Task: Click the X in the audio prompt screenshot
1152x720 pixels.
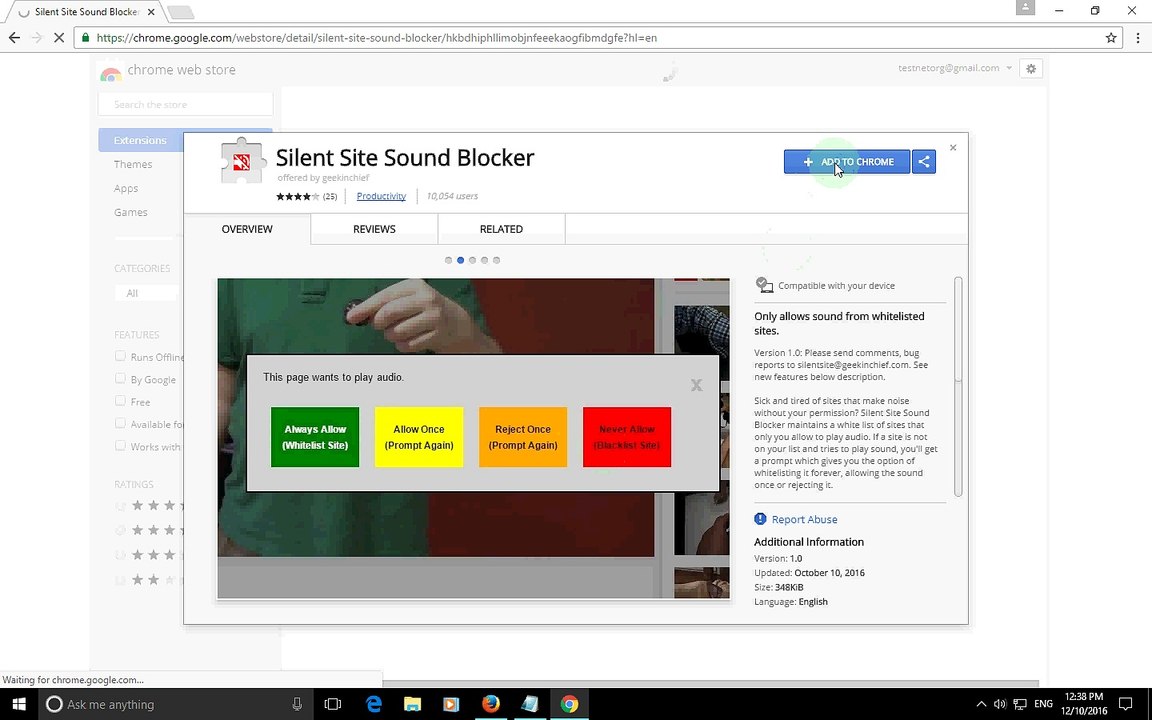Action: 696,385
